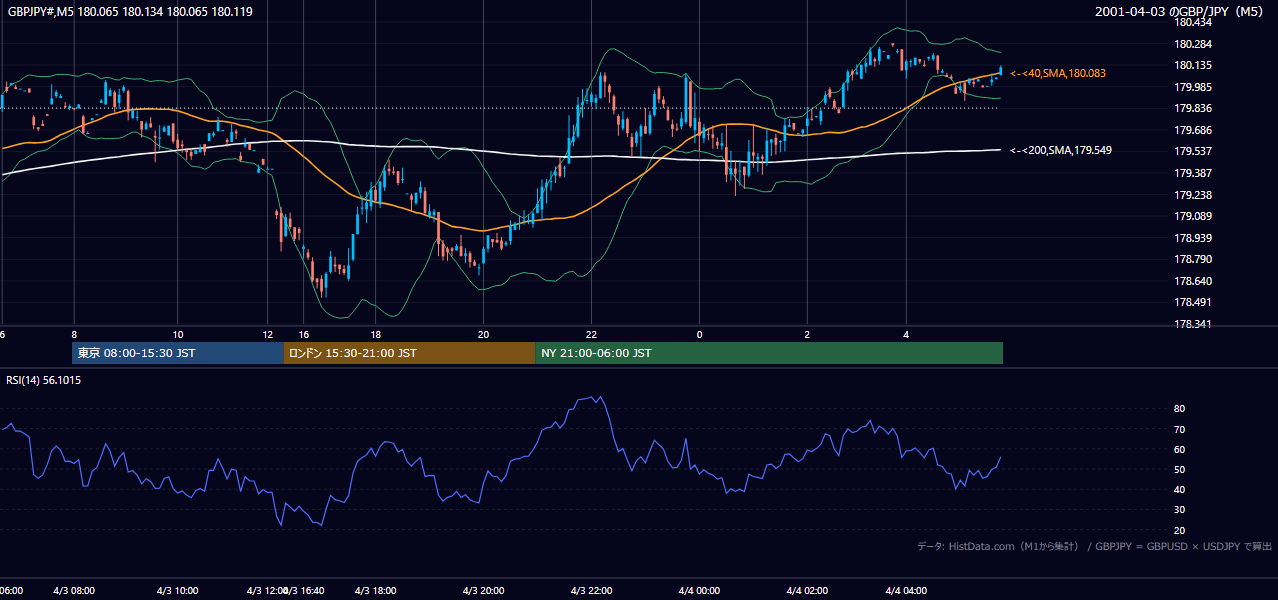1278x600 pixels.
Task: Click the 4/3 22:00 date label
Action: 591,591
